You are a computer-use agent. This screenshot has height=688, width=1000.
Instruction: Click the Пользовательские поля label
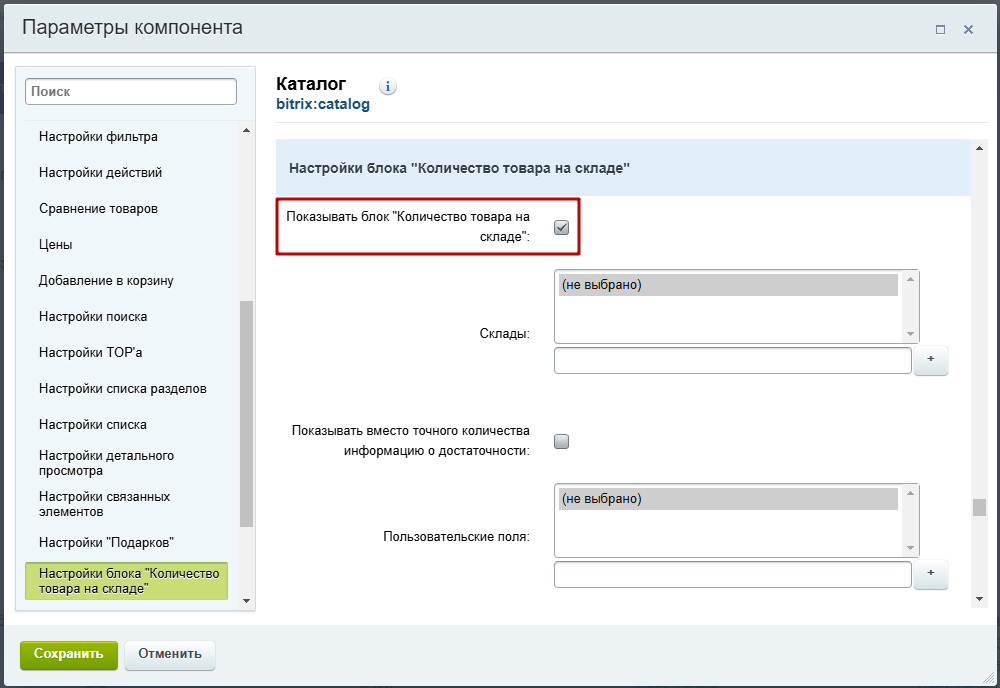pyautogui.click(x=457, y=537)
